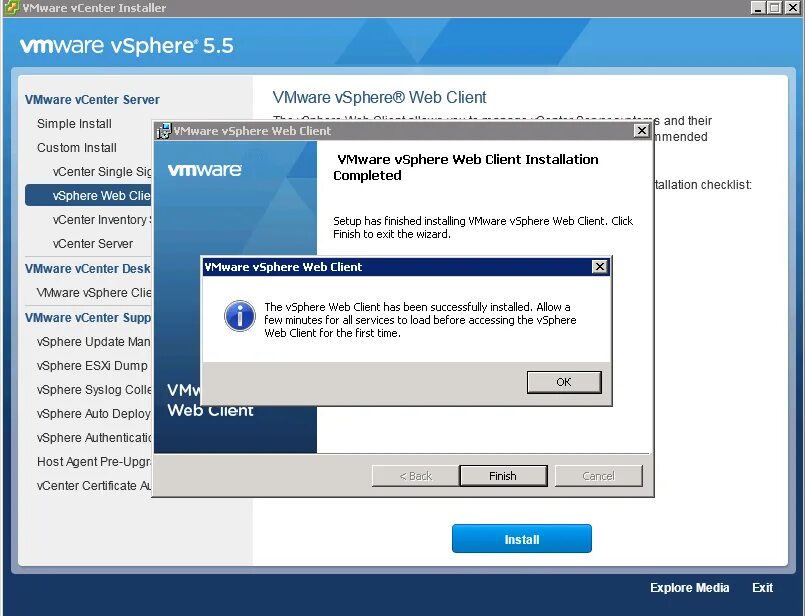Click the Cancel button in wizard
Viewport: 805px width, 616px height.
coord(599,476)
